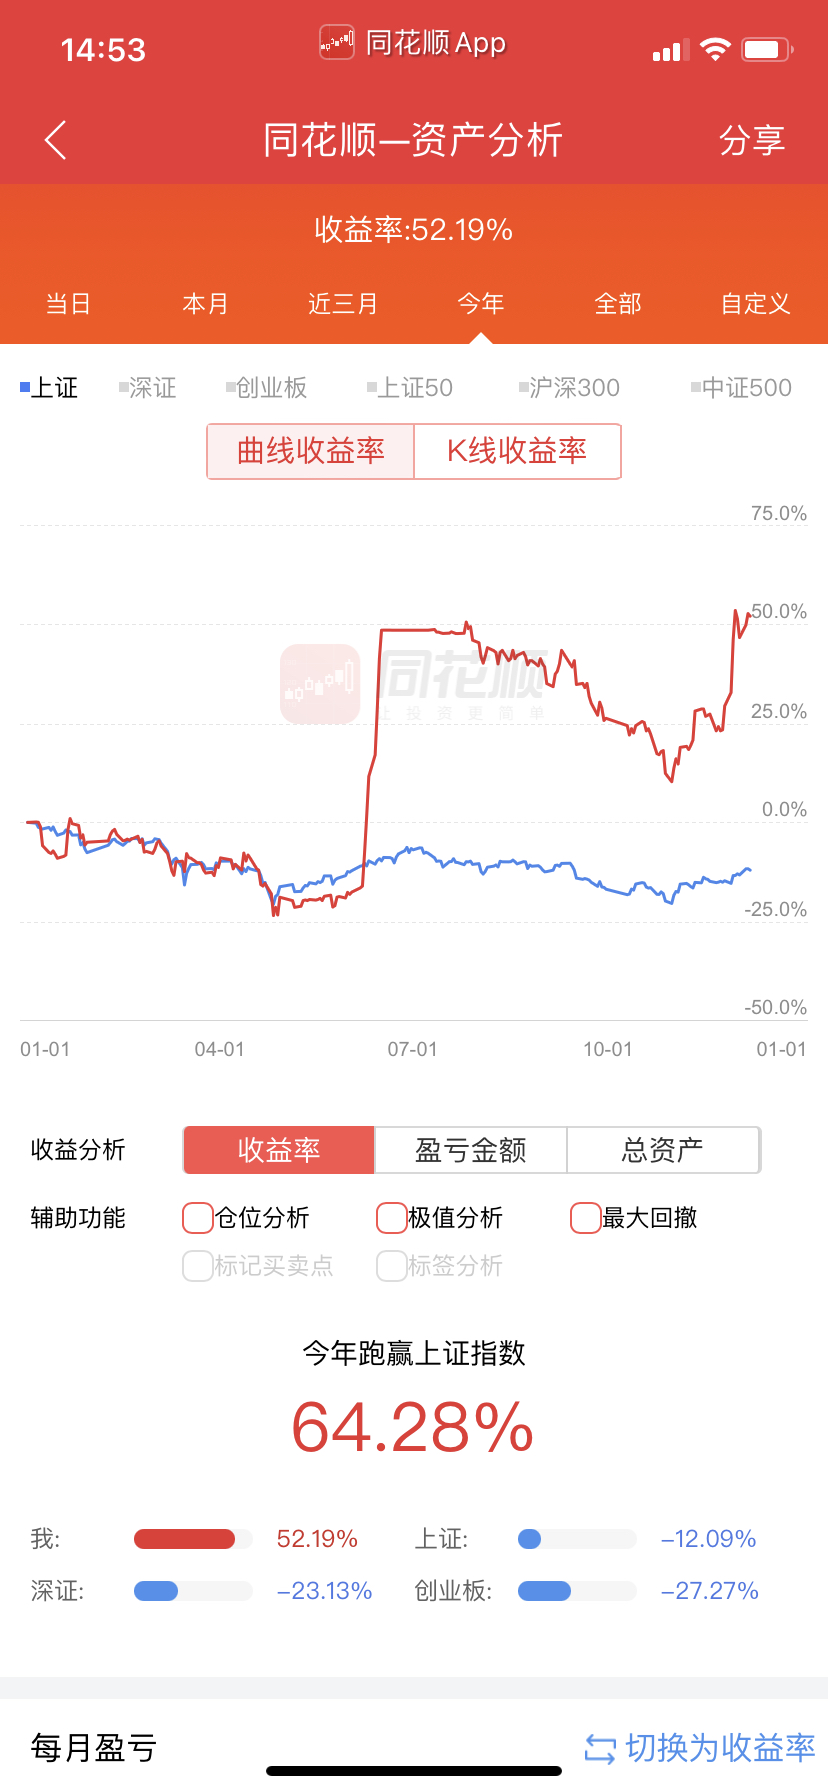
Task: Select the 全部 period tab
Action: (x=618, y=303)
